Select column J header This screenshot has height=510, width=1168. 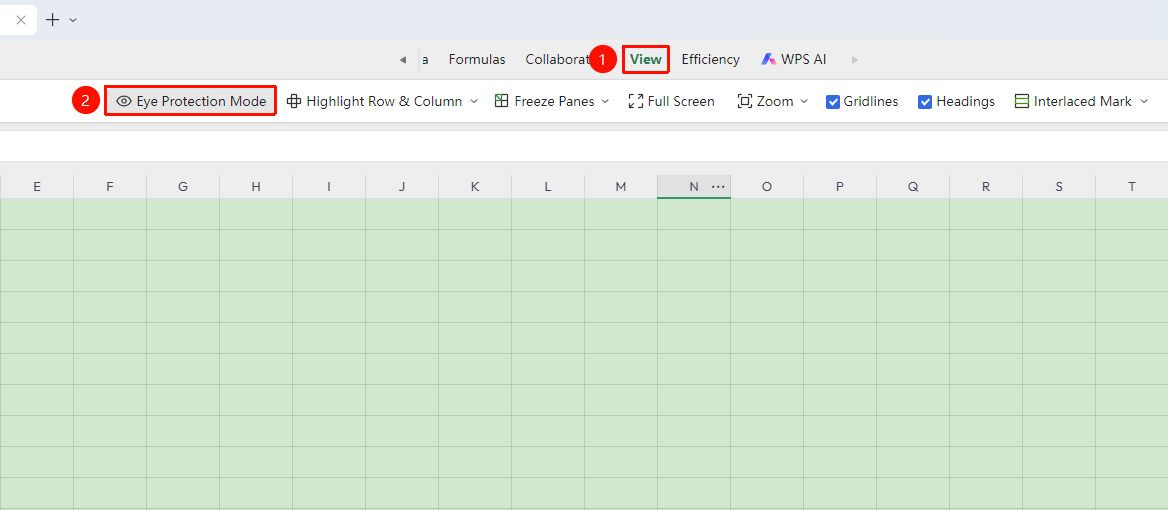[402, 187]
